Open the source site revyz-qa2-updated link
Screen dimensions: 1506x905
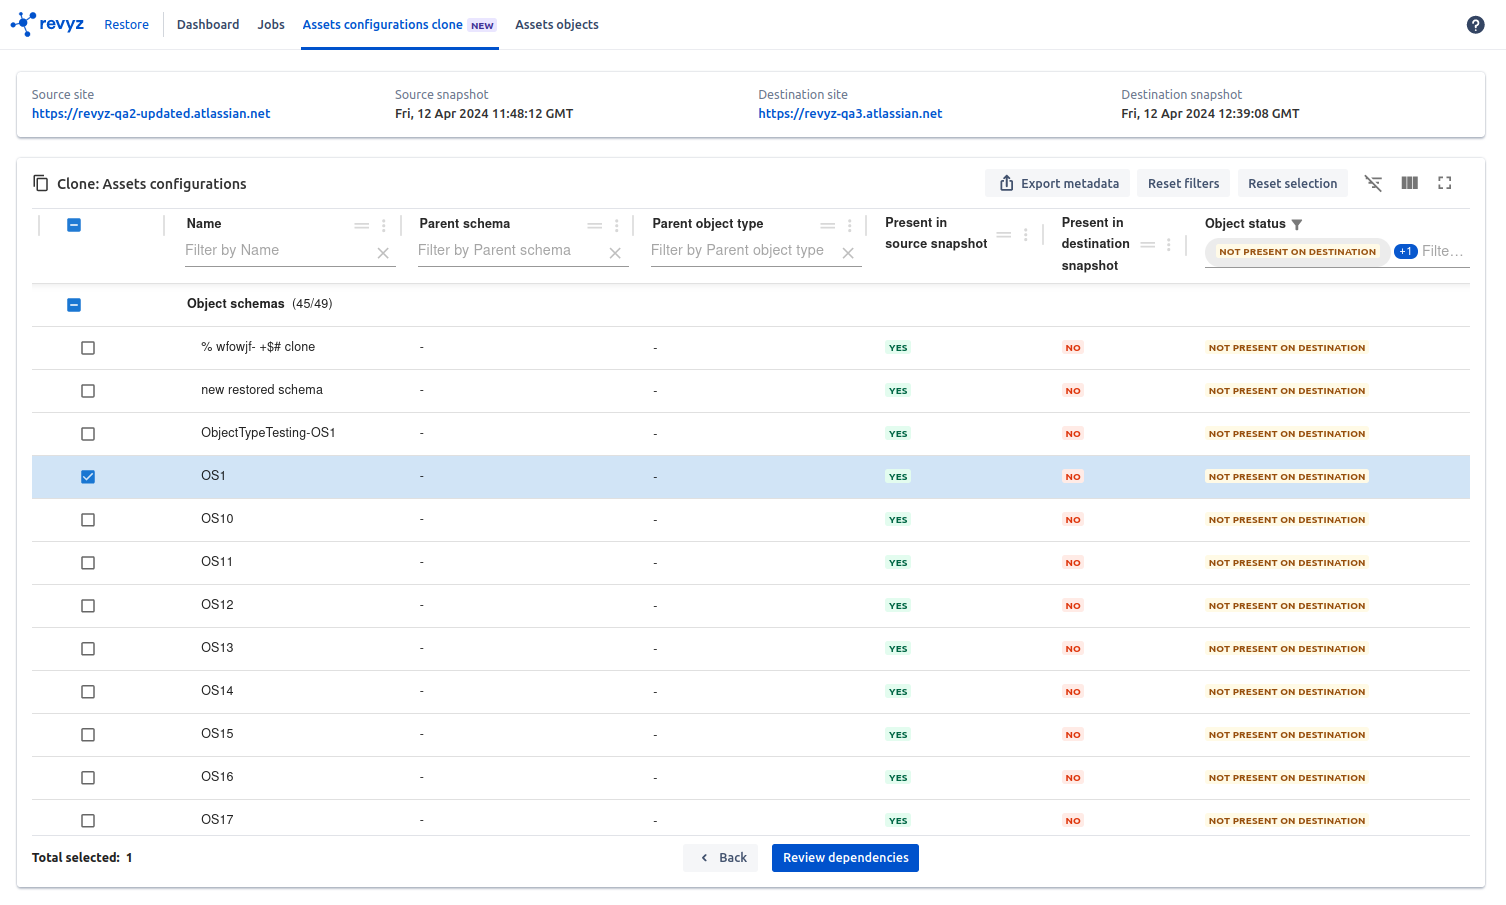[151, 114]
